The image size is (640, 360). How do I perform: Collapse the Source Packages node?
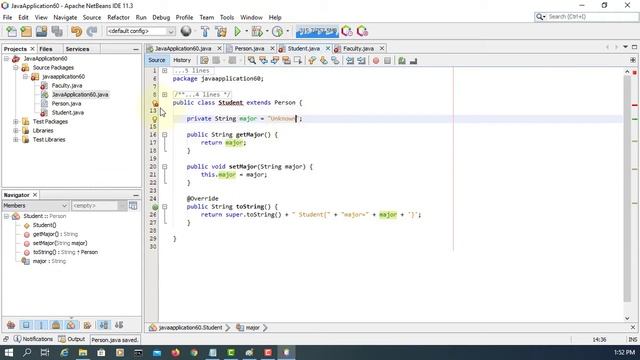coord(16,67)
